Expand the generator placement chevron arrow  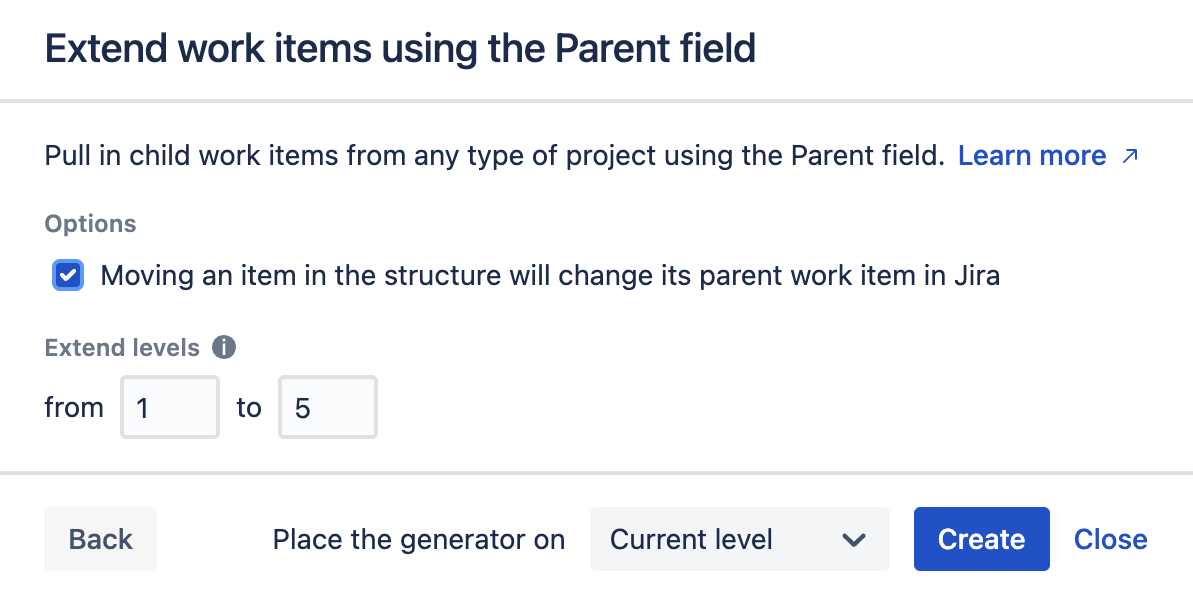[x=853, y=540]
